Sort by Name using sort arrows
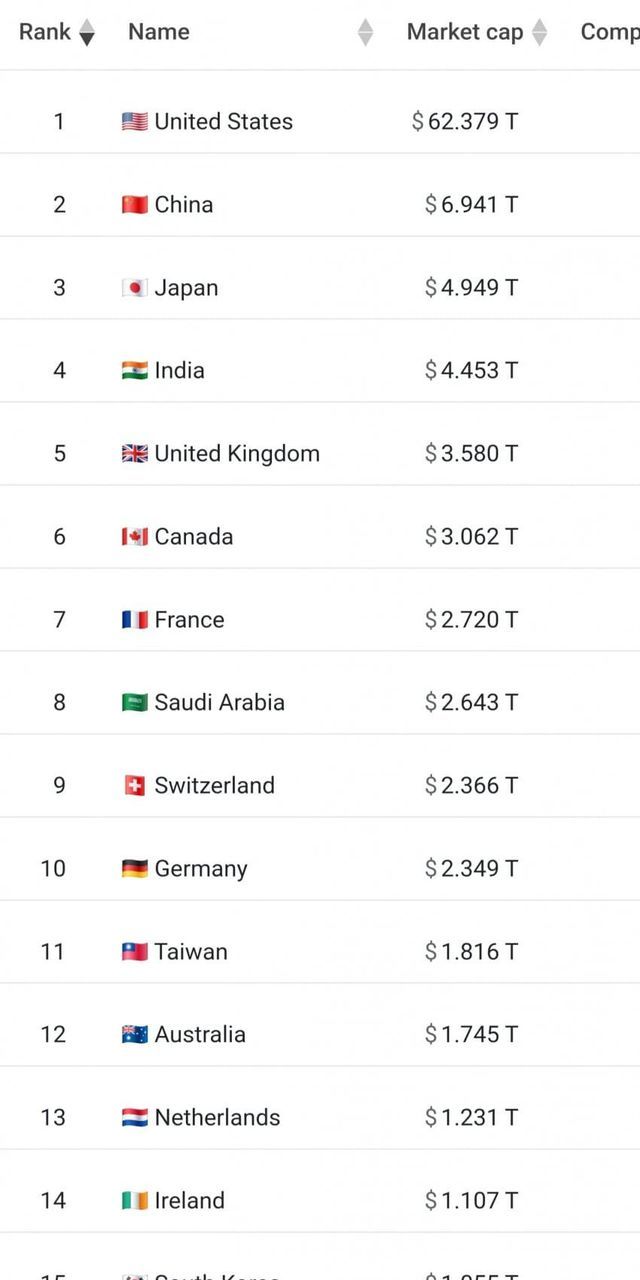Screen dimensions: 640x1280 tap(365, 32)
